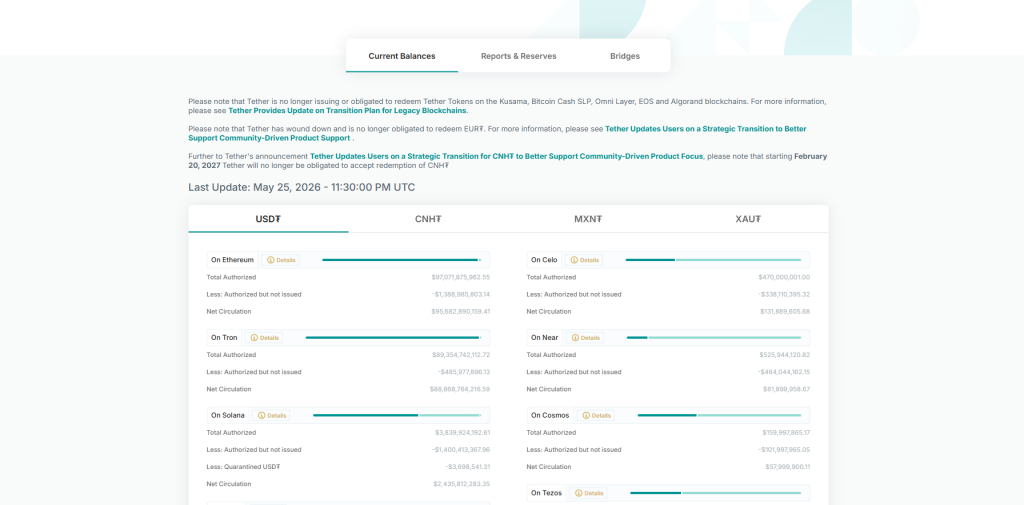Click the On Solana issuance progress bar
This screenshot has width=1024, height=505.
(397, 415)
